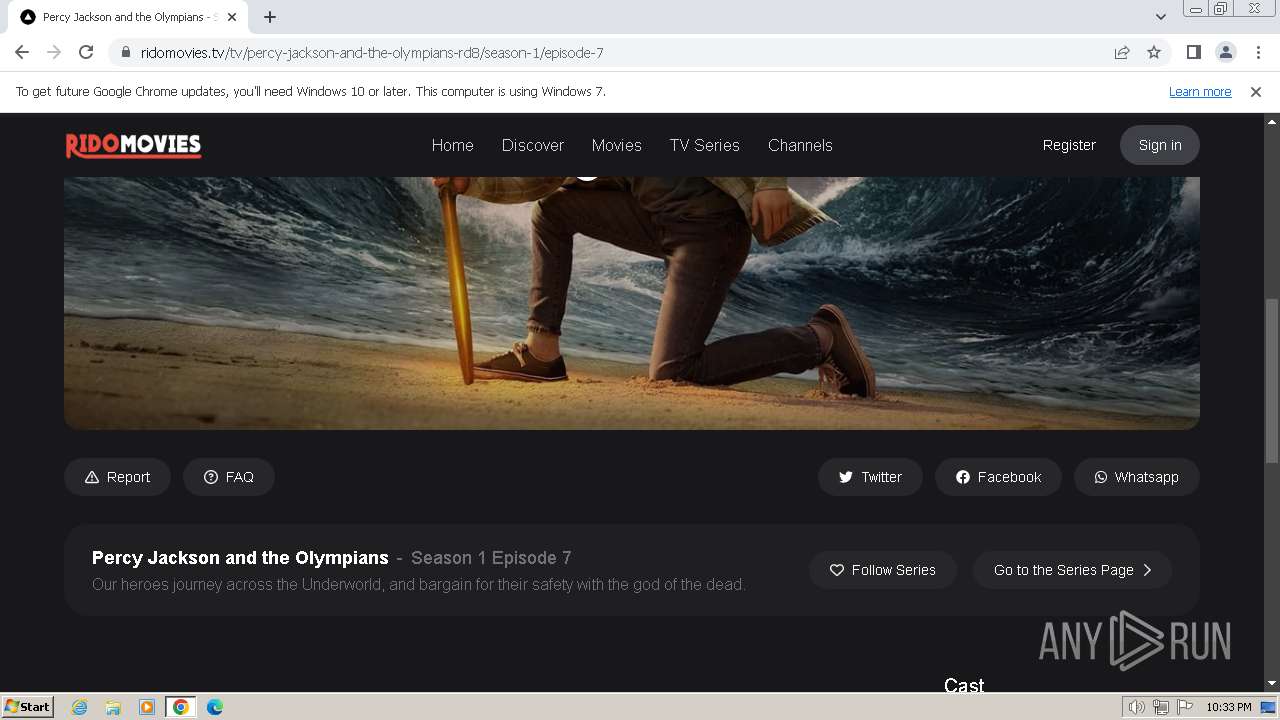Go back using browser back arrow
The image size is (1280, 720).
pos(22,53)
